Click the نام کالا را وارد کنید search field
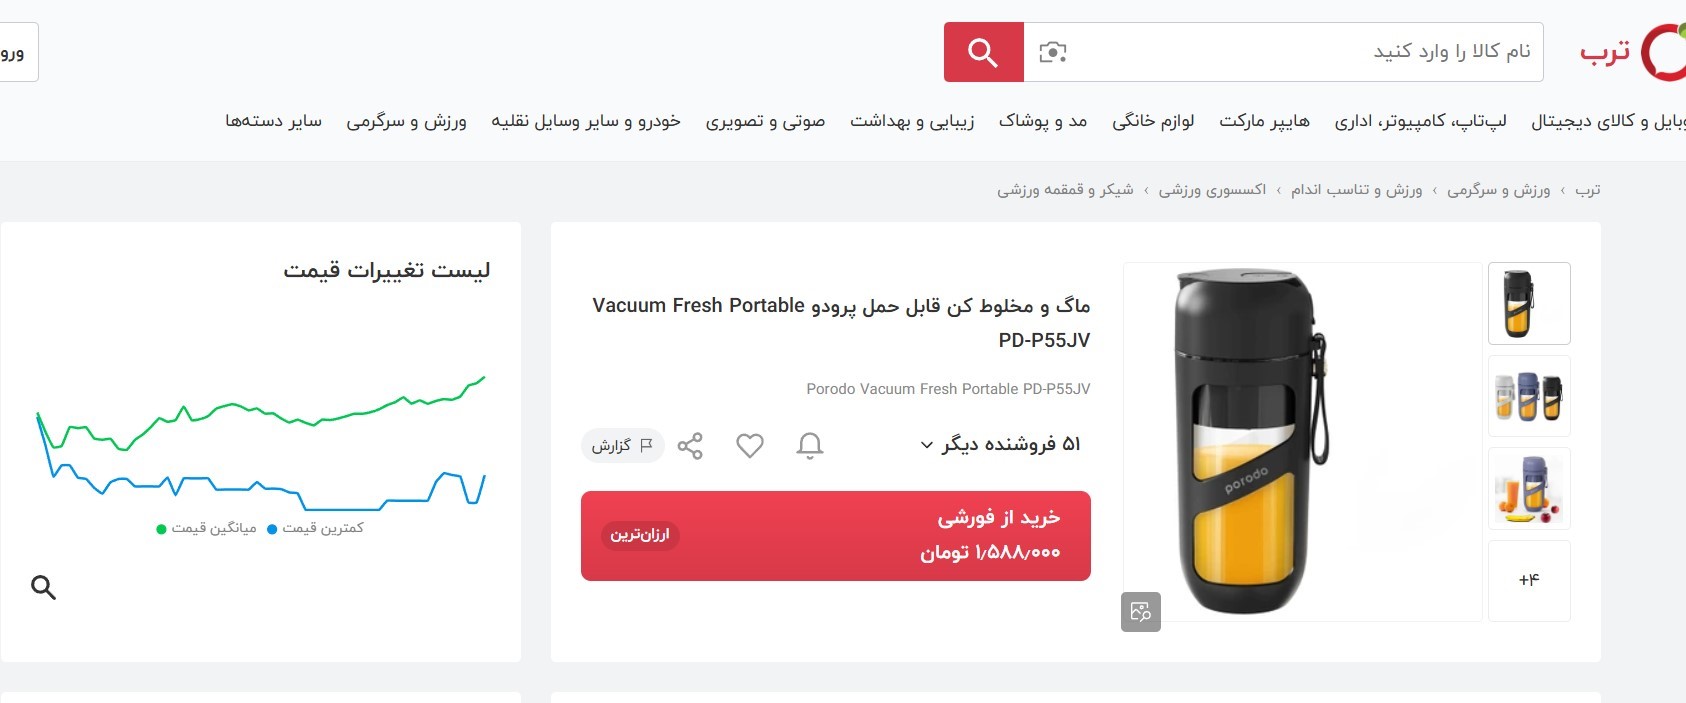Image resolution: width=1686 pixels, height=703 pixels. pyautogui.click(x=1300, y=52)
